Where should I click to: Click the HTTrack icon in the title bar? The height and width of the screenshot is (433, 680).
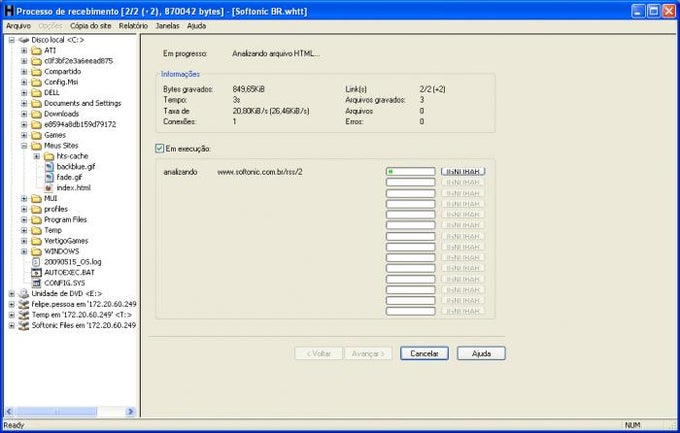9,11
